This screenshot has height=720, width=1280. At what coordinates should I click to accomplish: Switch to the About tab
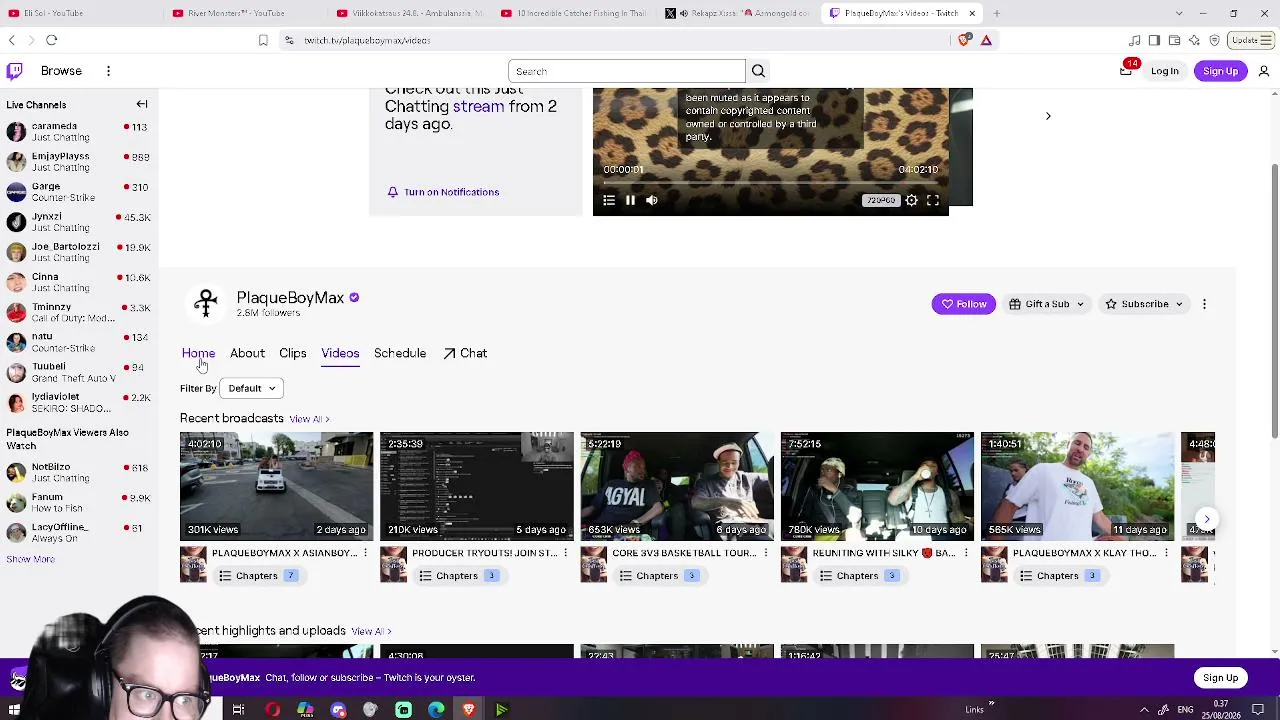tap(247, 353)
